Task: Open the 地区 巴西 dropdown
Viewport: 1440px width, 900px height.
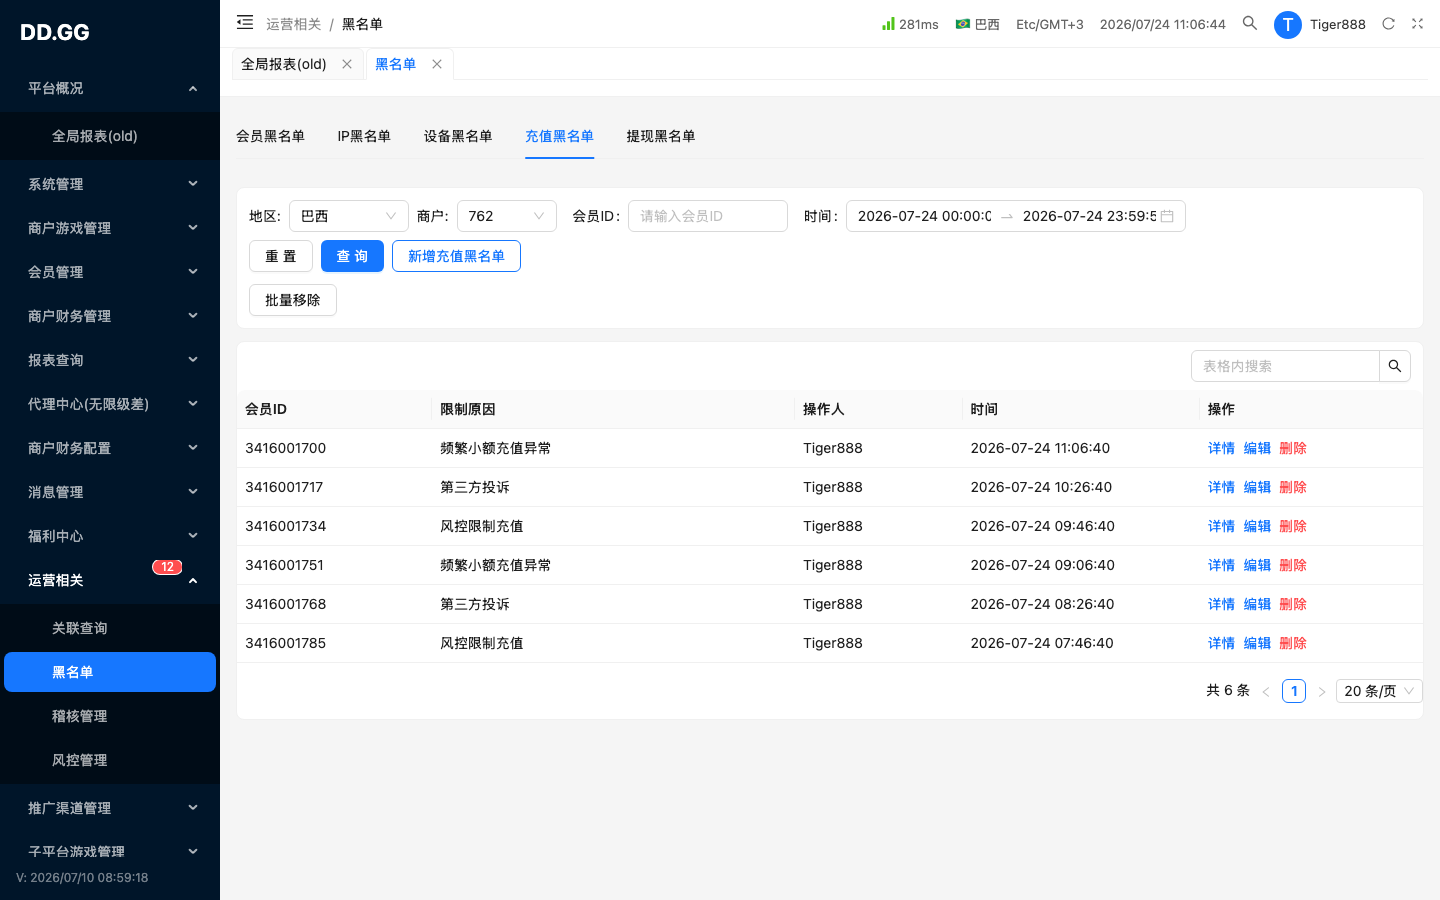Action: pyautogui.click(x=349, y=216)
